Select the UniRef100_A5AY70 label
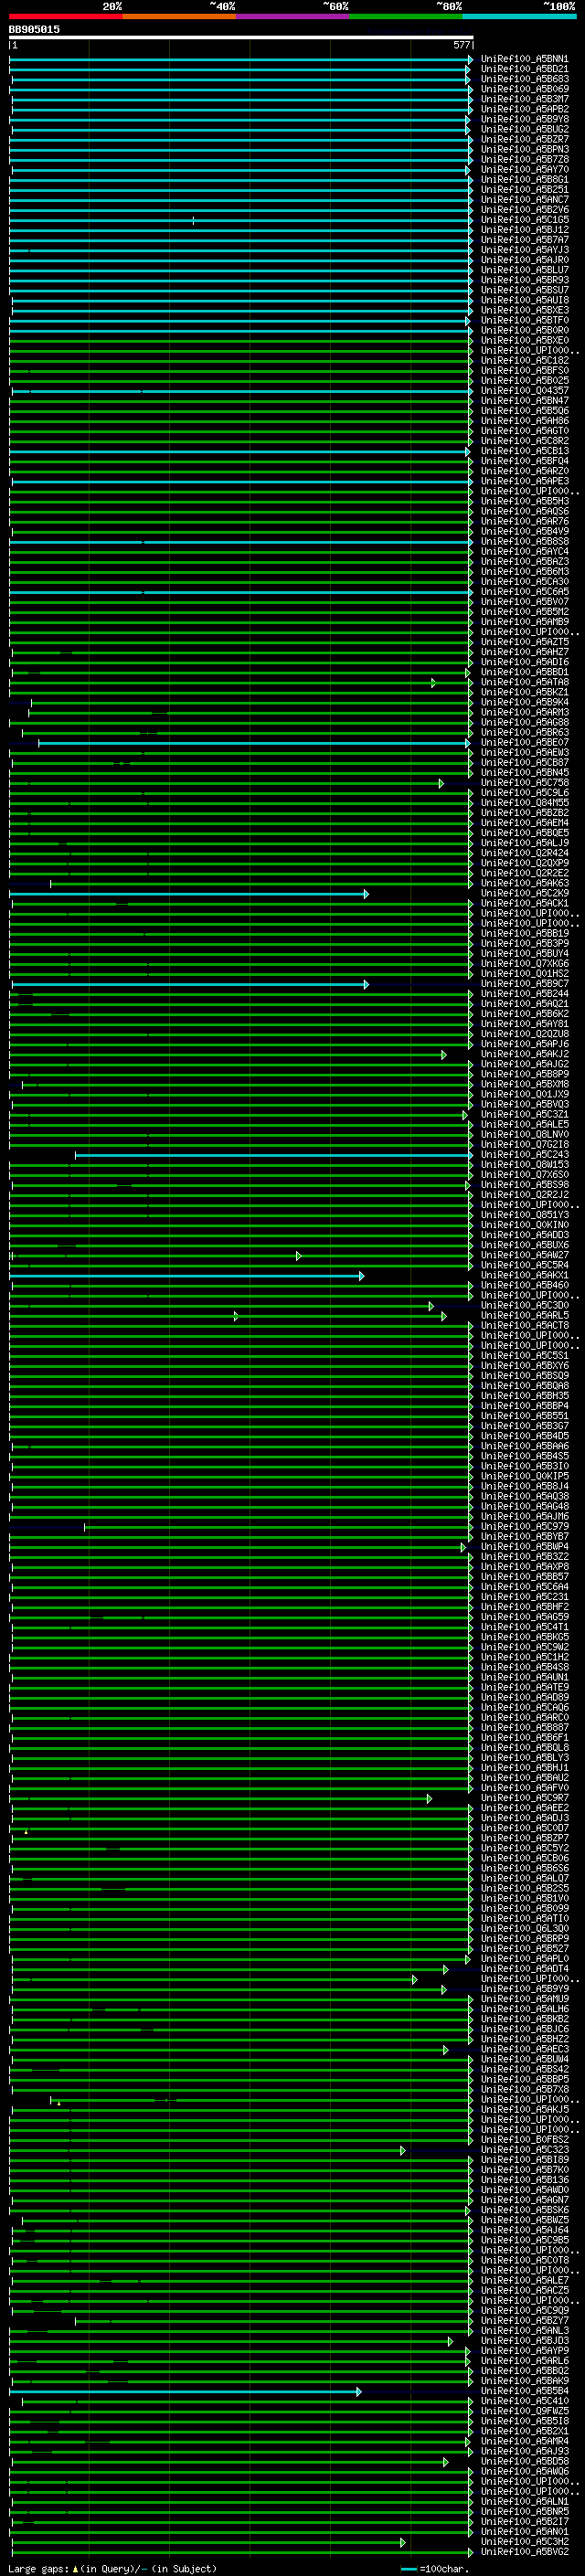Viewport: 585px width, 2576px height. [524, 169]
